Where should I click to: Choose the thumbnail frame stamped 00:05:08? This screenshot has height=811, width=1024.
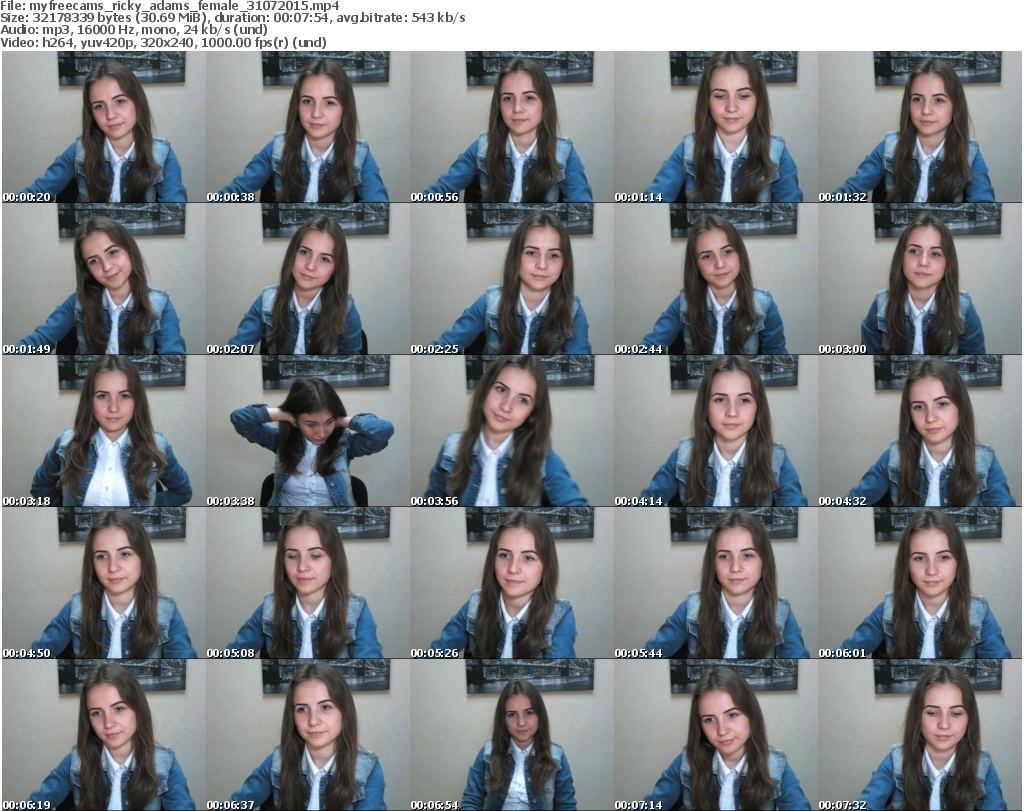308,583
